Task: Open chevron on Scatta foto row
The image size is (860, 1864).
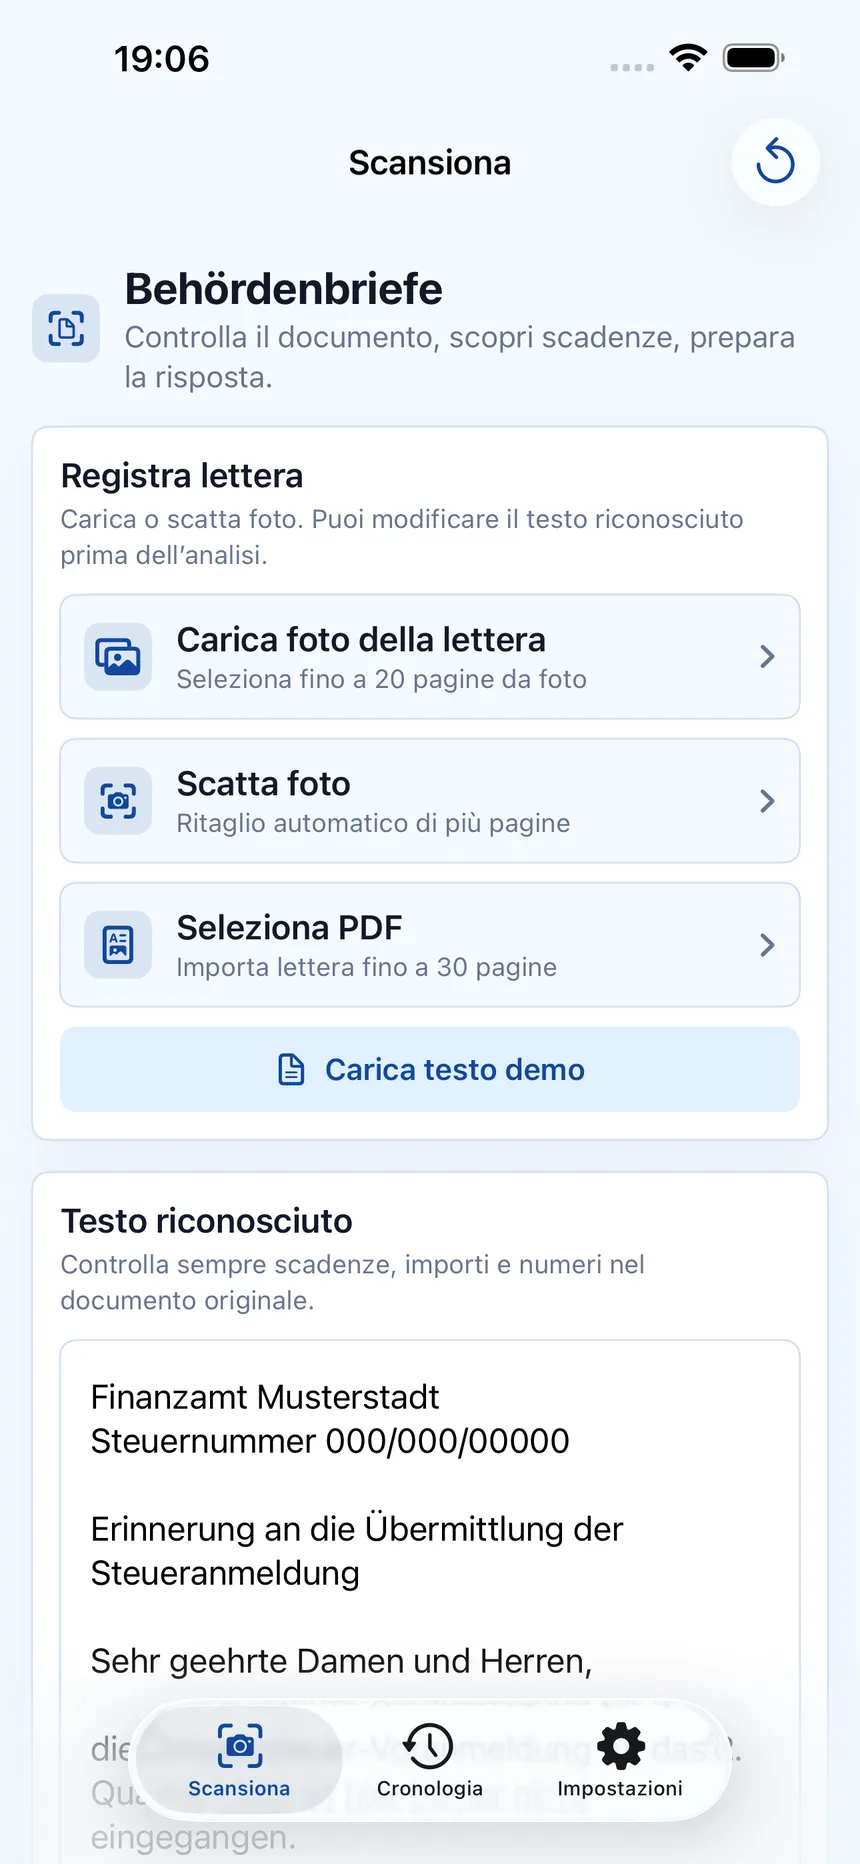Action: [x=767, y=801]
